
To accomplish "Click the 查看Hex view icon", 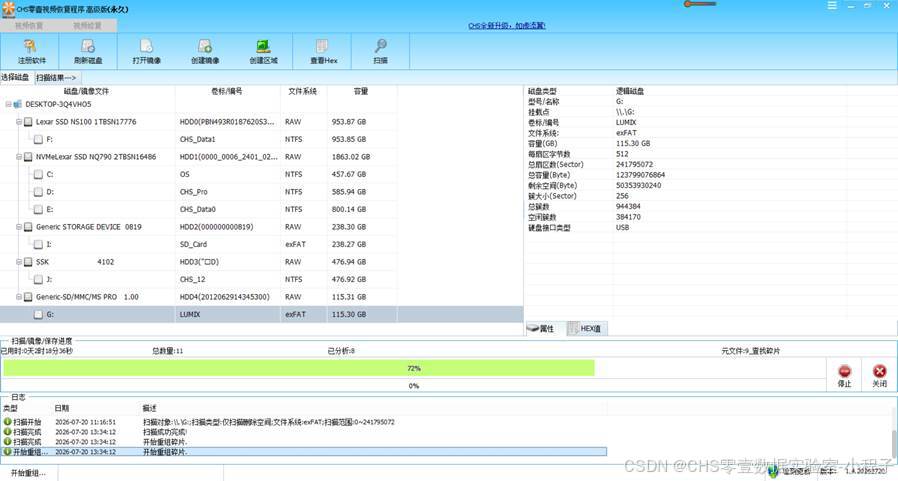I will tap(322, 46).
